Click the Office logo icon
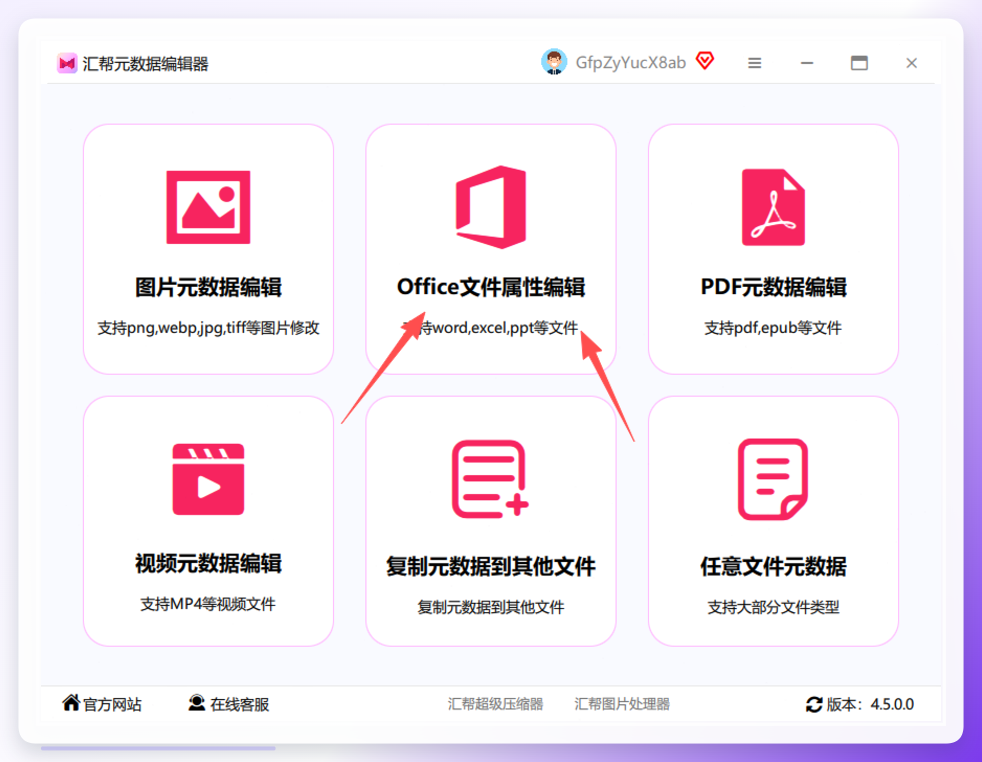Viewport: 982px width, 762px height. coord(491,207)
